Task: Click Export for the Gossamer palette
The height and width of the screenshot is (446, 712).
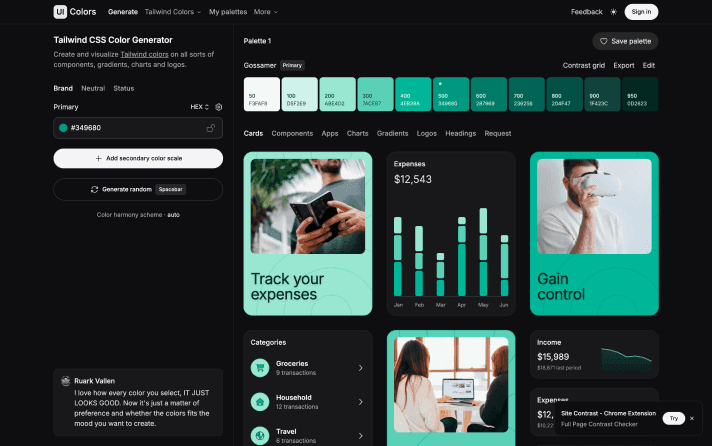Action: pyautogui.click(x=623, y=65)
